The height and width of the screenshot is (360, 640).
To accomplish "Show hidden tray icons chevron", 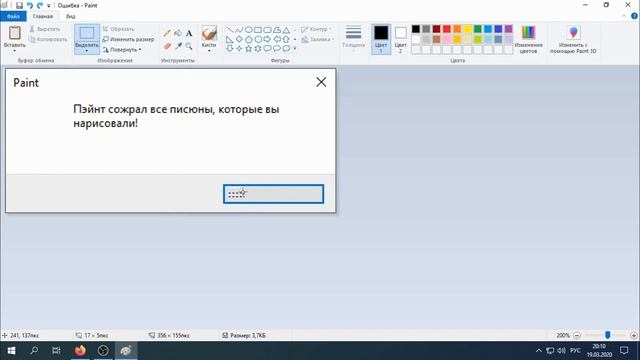I will click(539, 351).
